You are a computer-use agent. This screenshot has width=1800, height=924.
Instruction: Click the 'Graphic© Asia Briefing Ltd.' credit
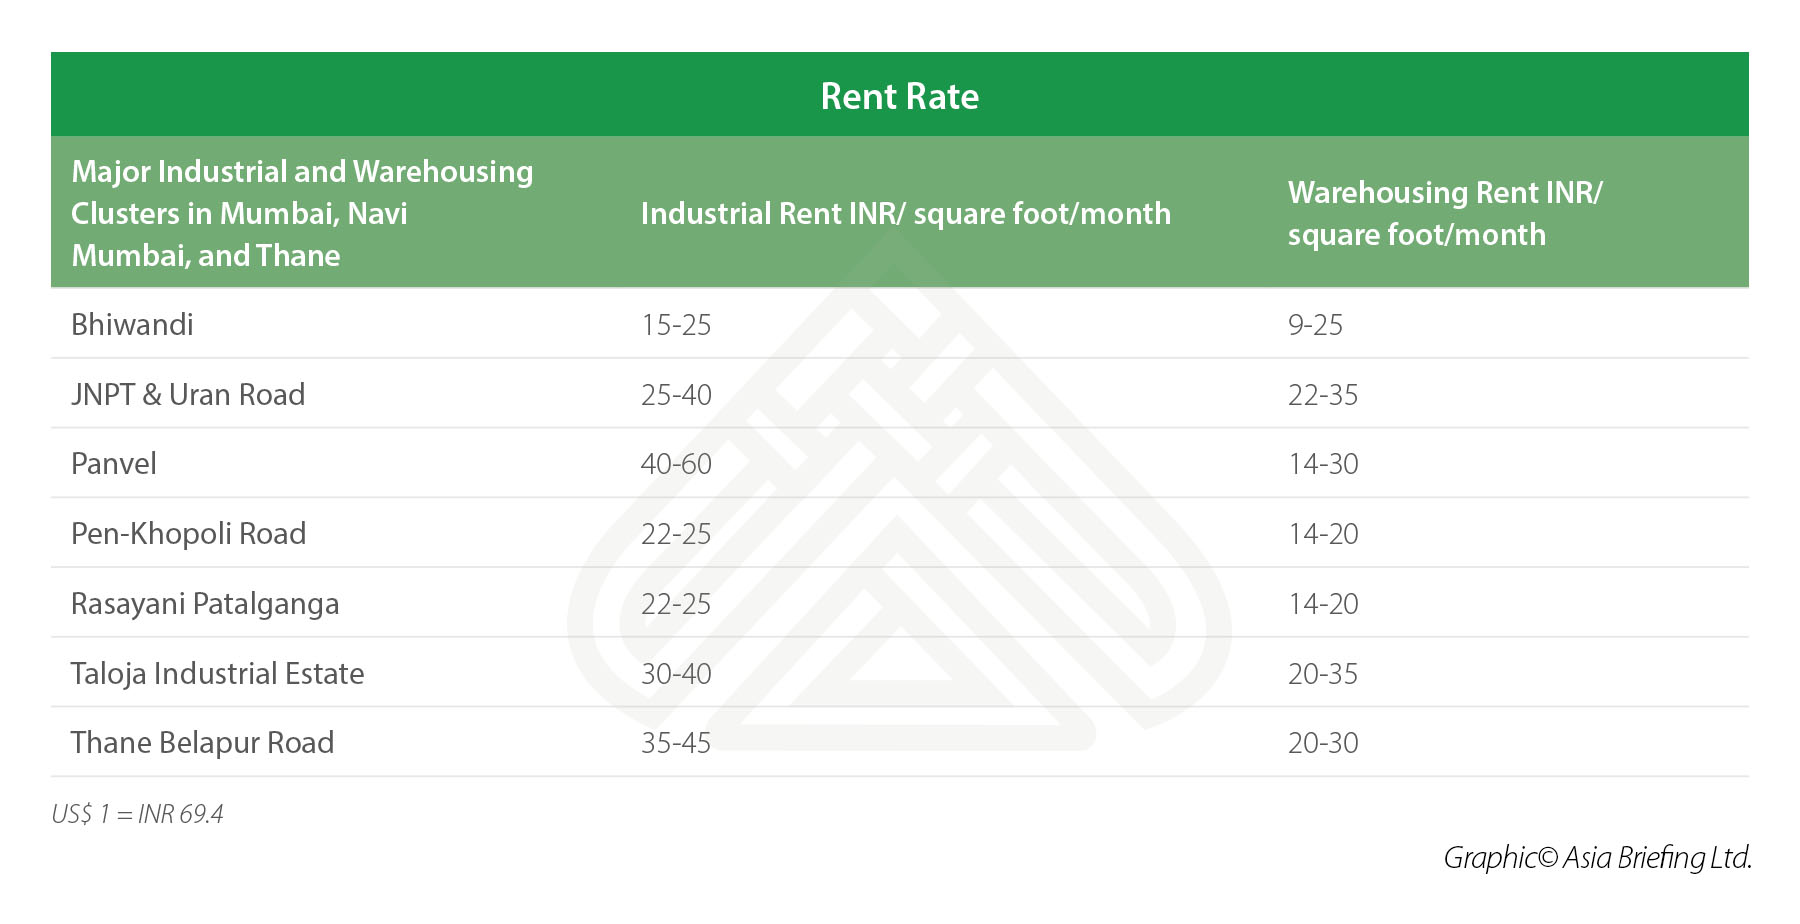pyautogui.click(x=1596, y=858)
